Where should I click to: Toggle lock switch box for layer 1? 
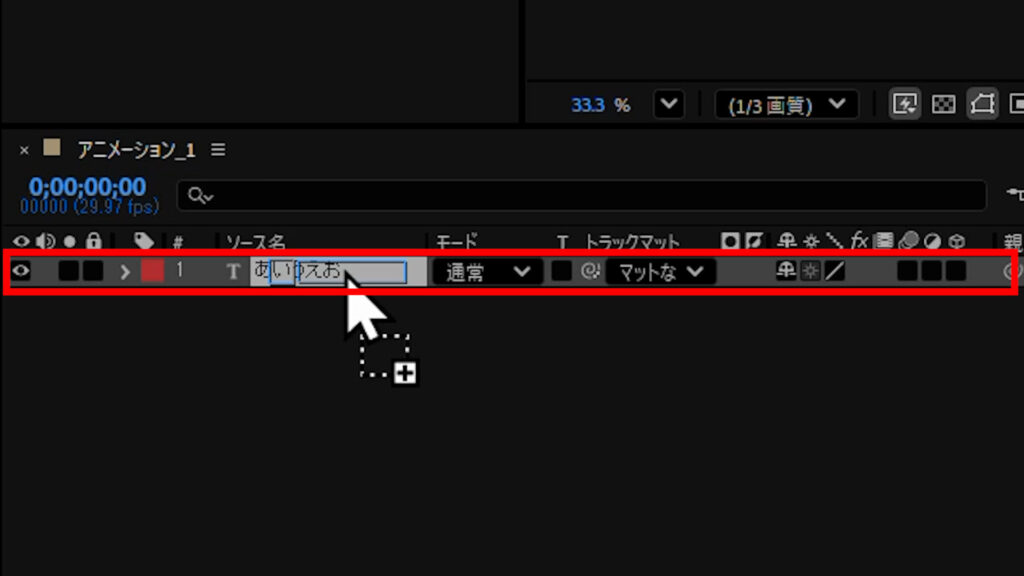coord(93,271)
